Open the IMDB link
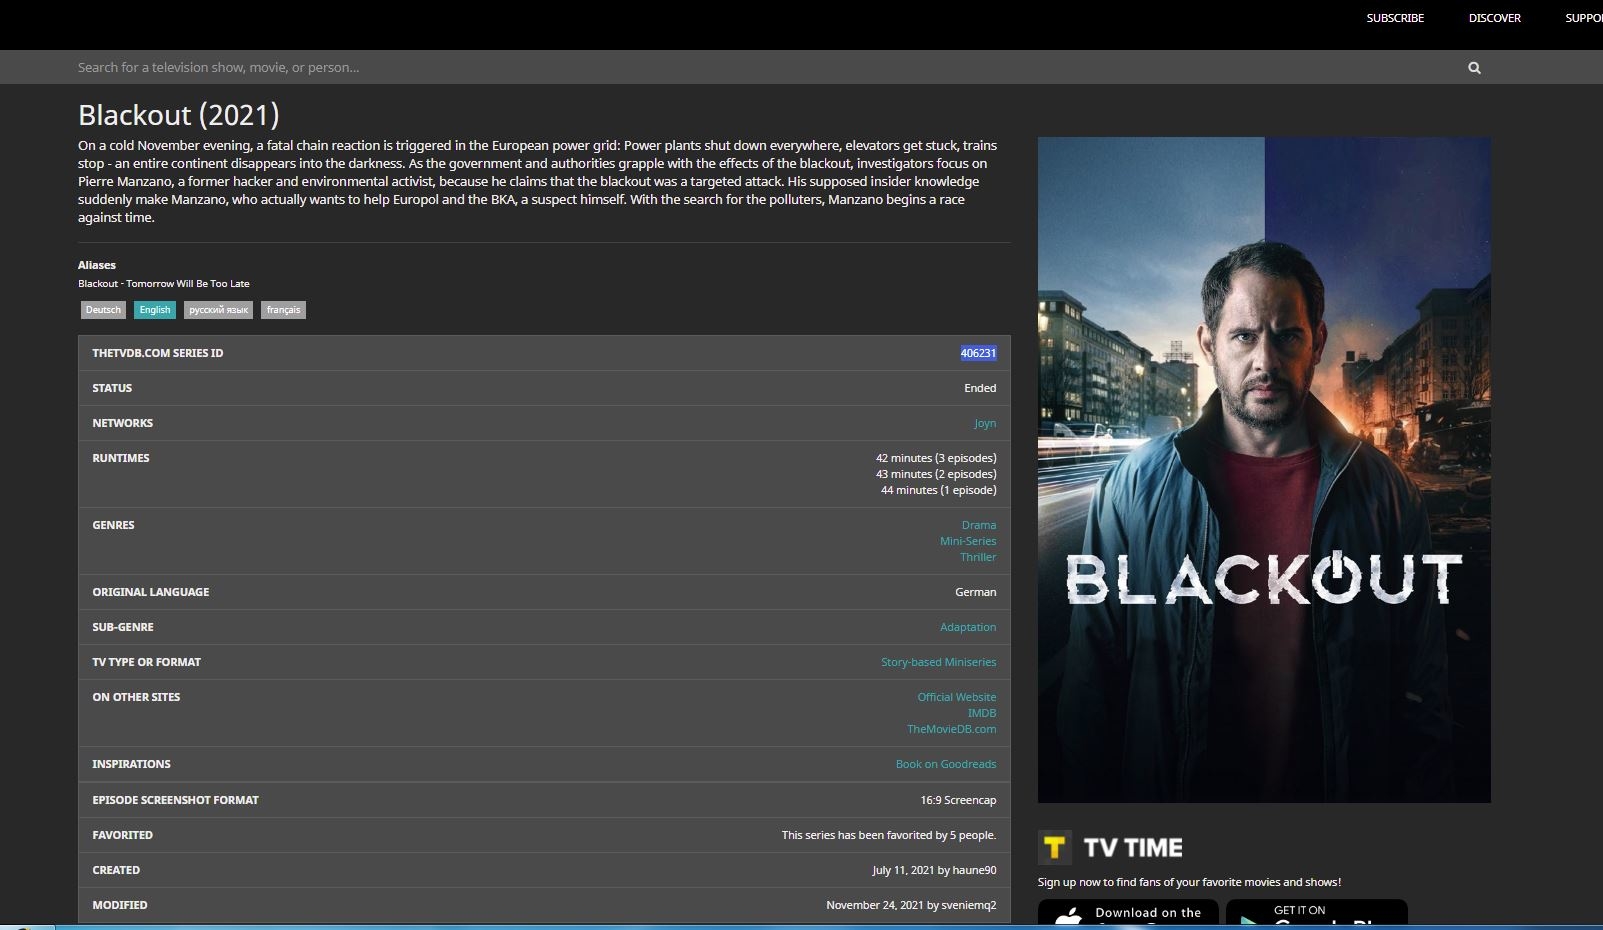 coord(982,713)
